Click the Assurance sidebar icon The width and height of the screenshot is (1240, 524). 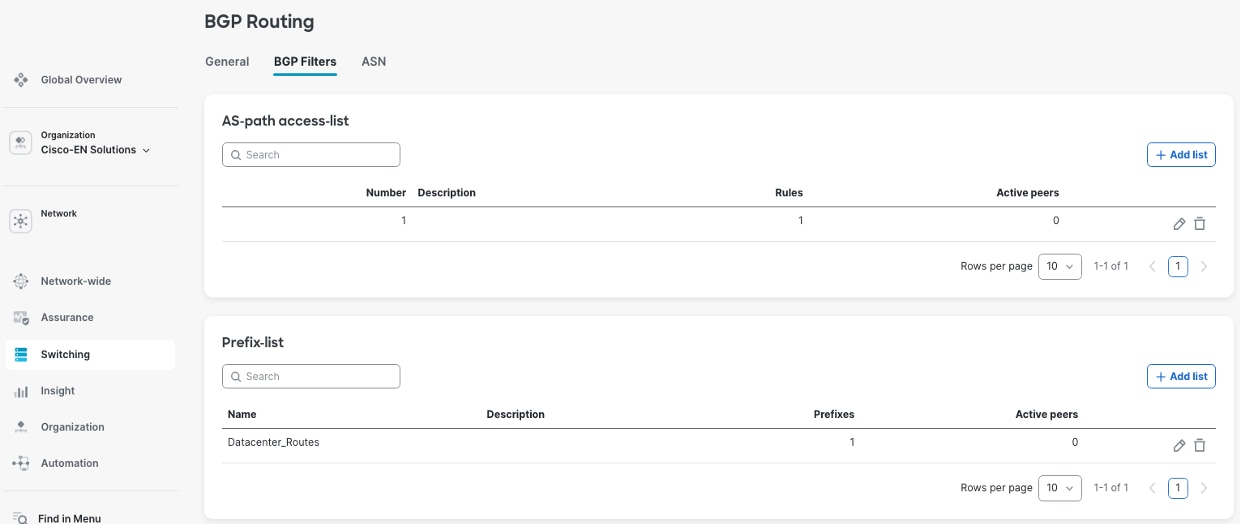pos(21,318)
